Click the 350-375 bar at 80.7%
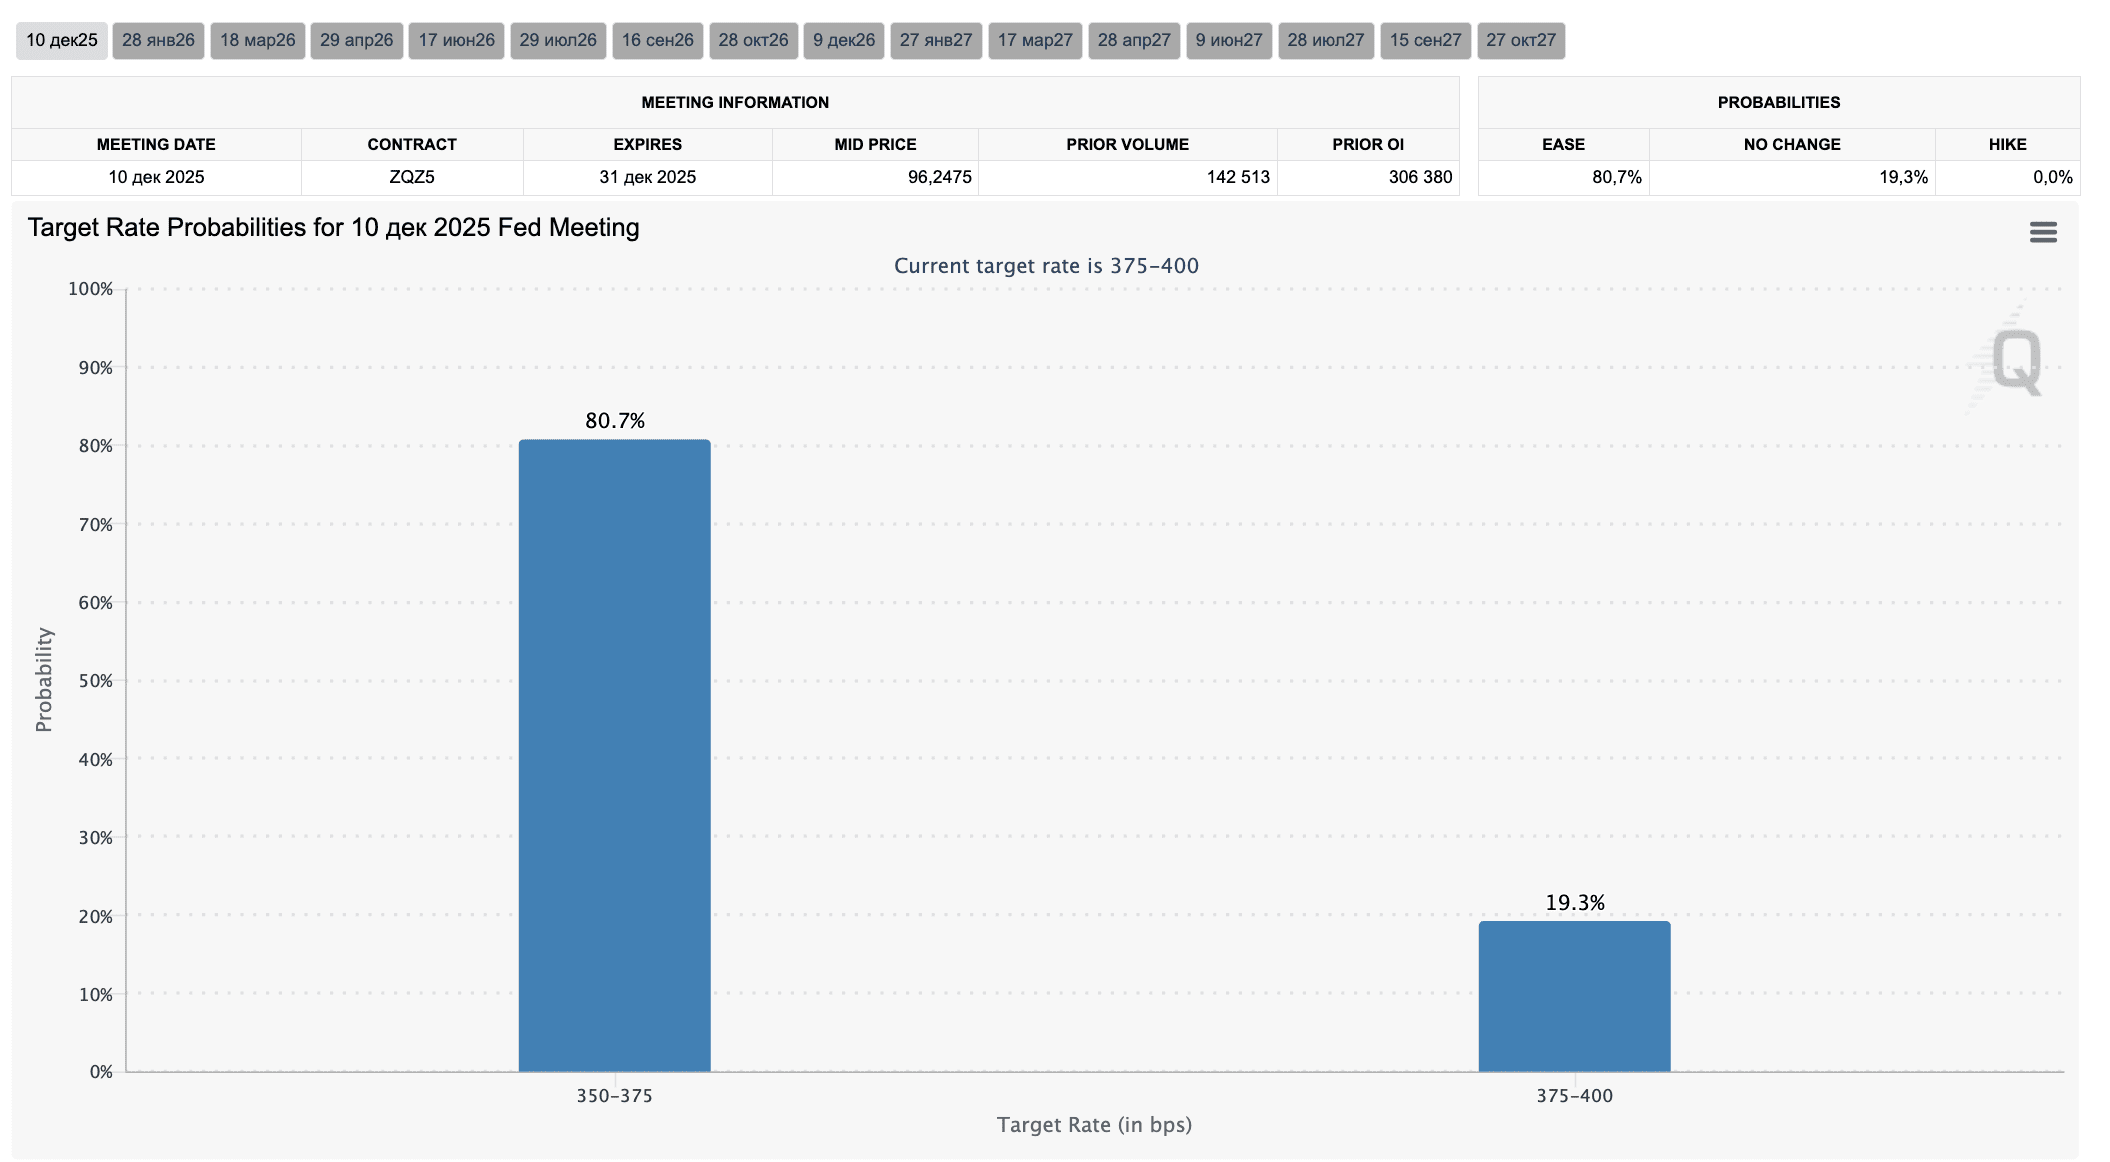 point(614,755)
